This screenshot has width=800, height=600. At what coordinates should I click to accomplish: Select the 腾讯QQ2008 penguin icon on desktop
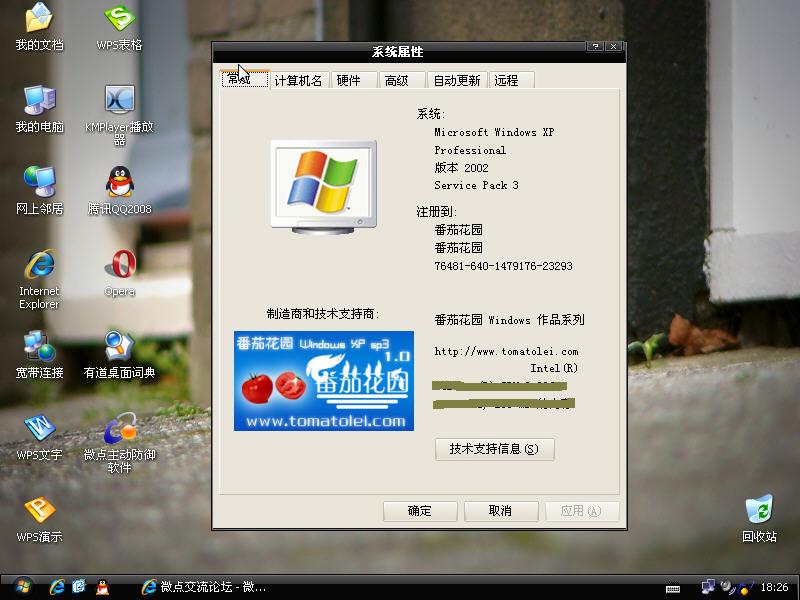(119, 190)
